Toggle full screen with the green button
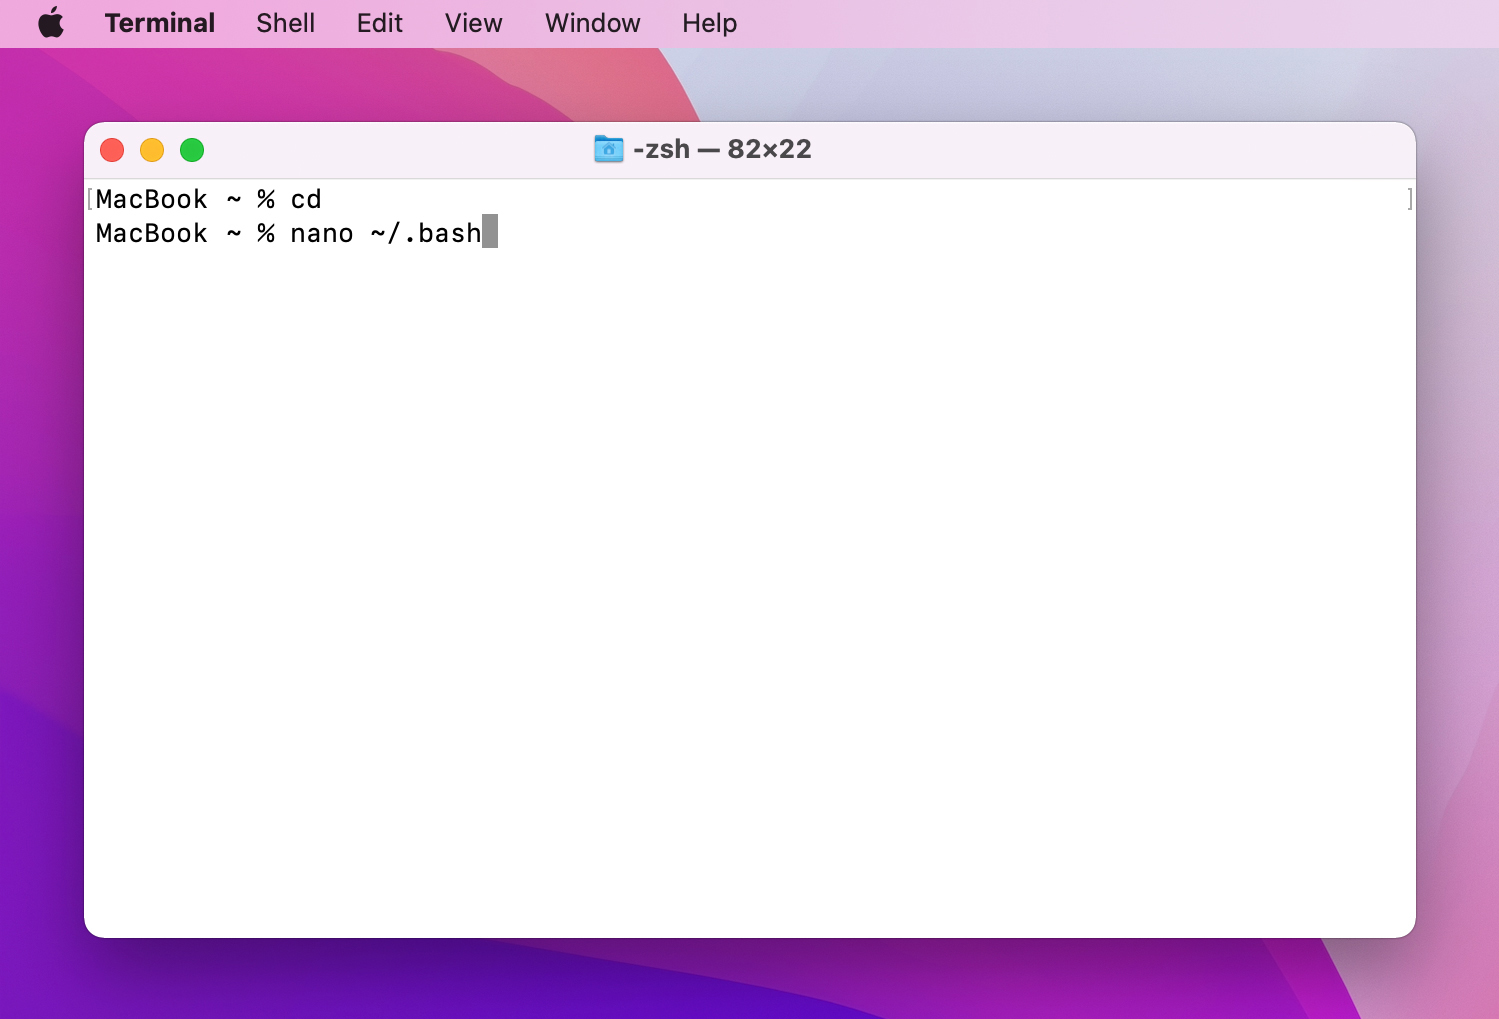 191,149
